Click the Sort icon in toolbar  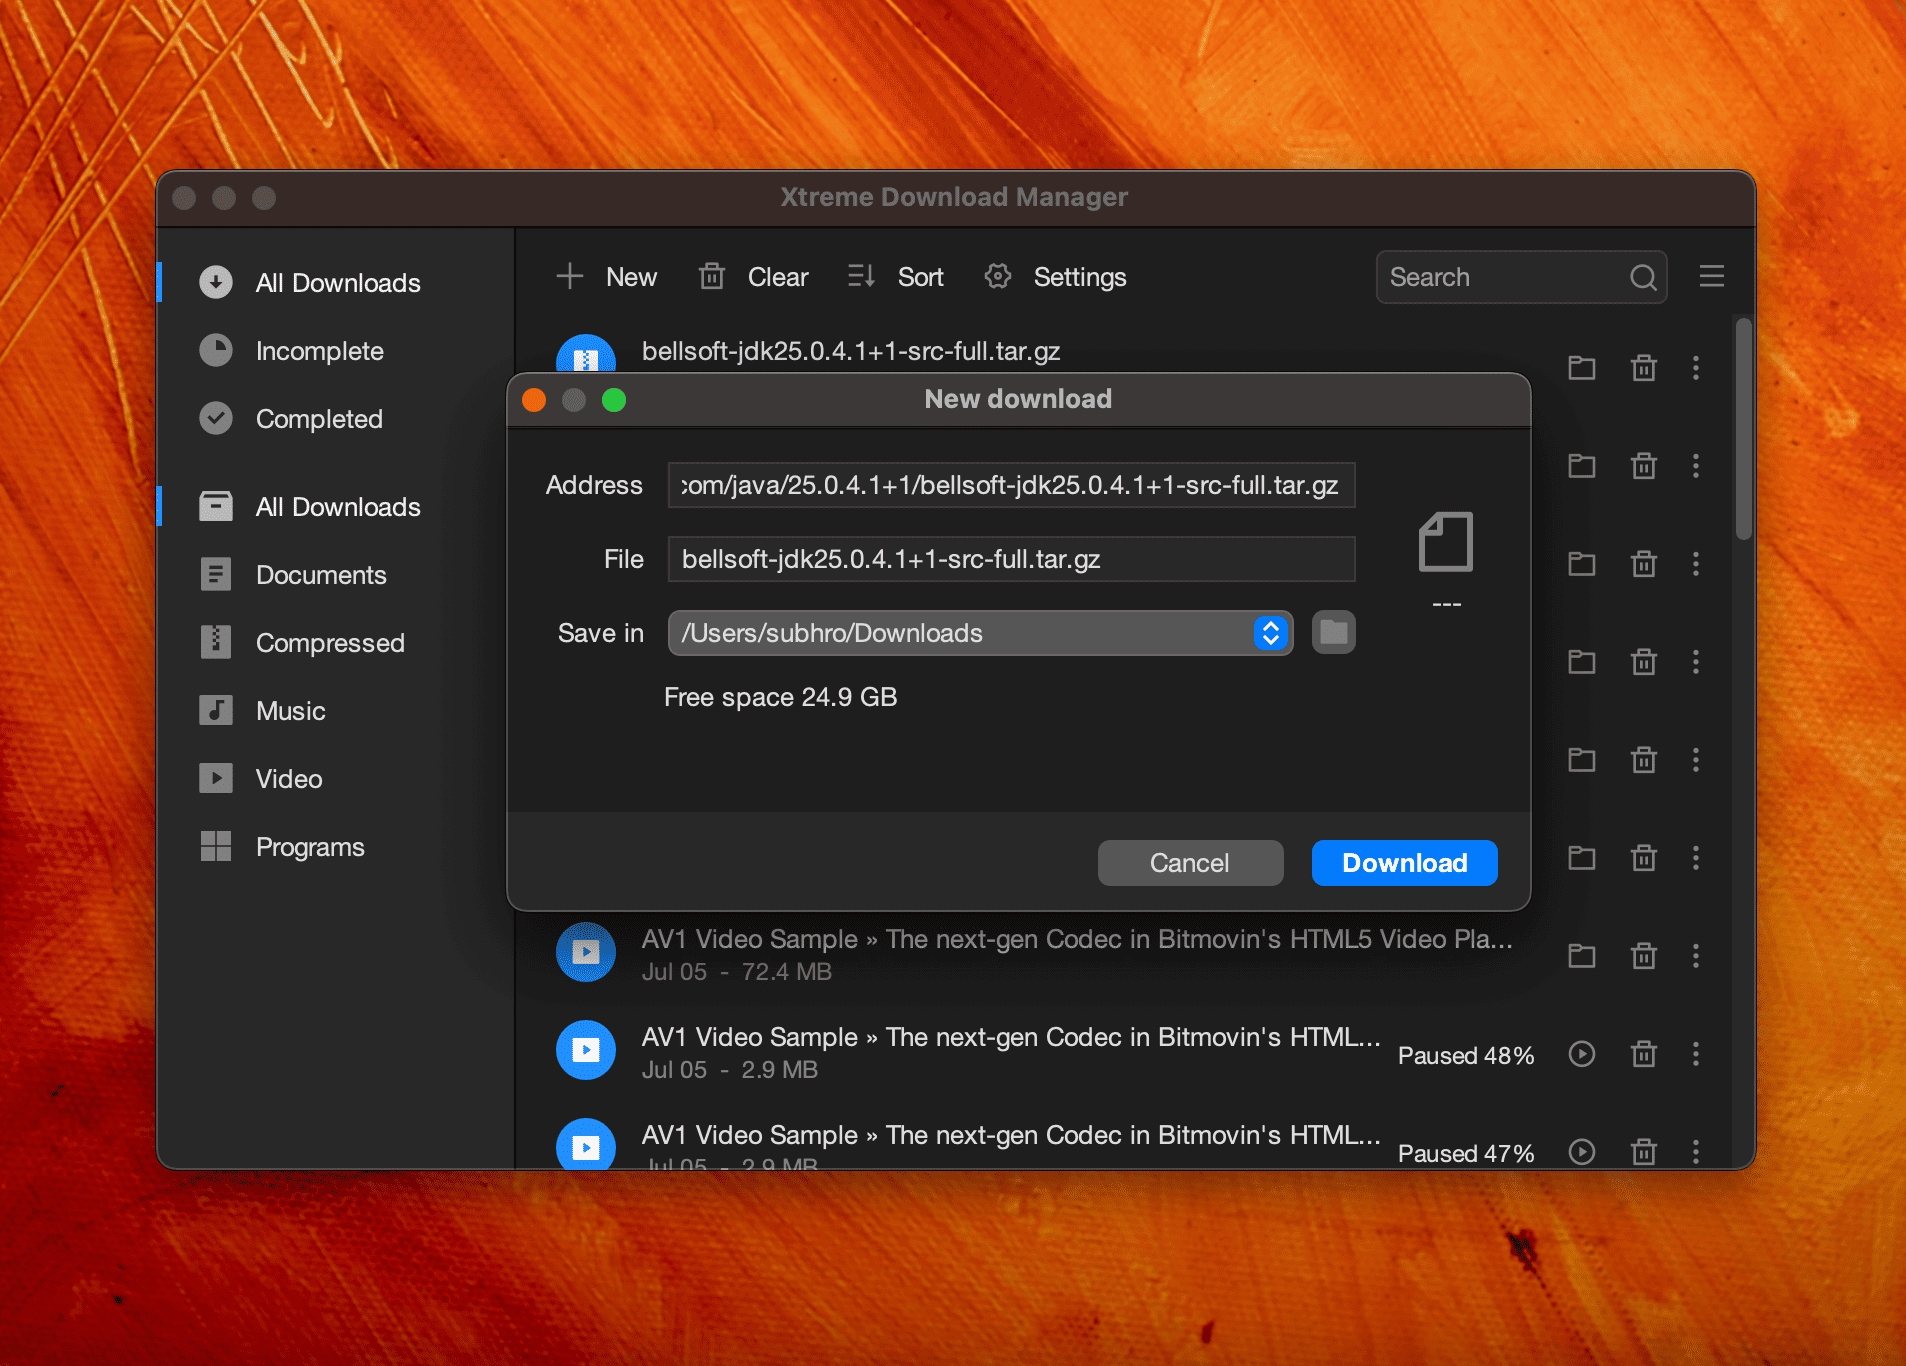(861, 276)
